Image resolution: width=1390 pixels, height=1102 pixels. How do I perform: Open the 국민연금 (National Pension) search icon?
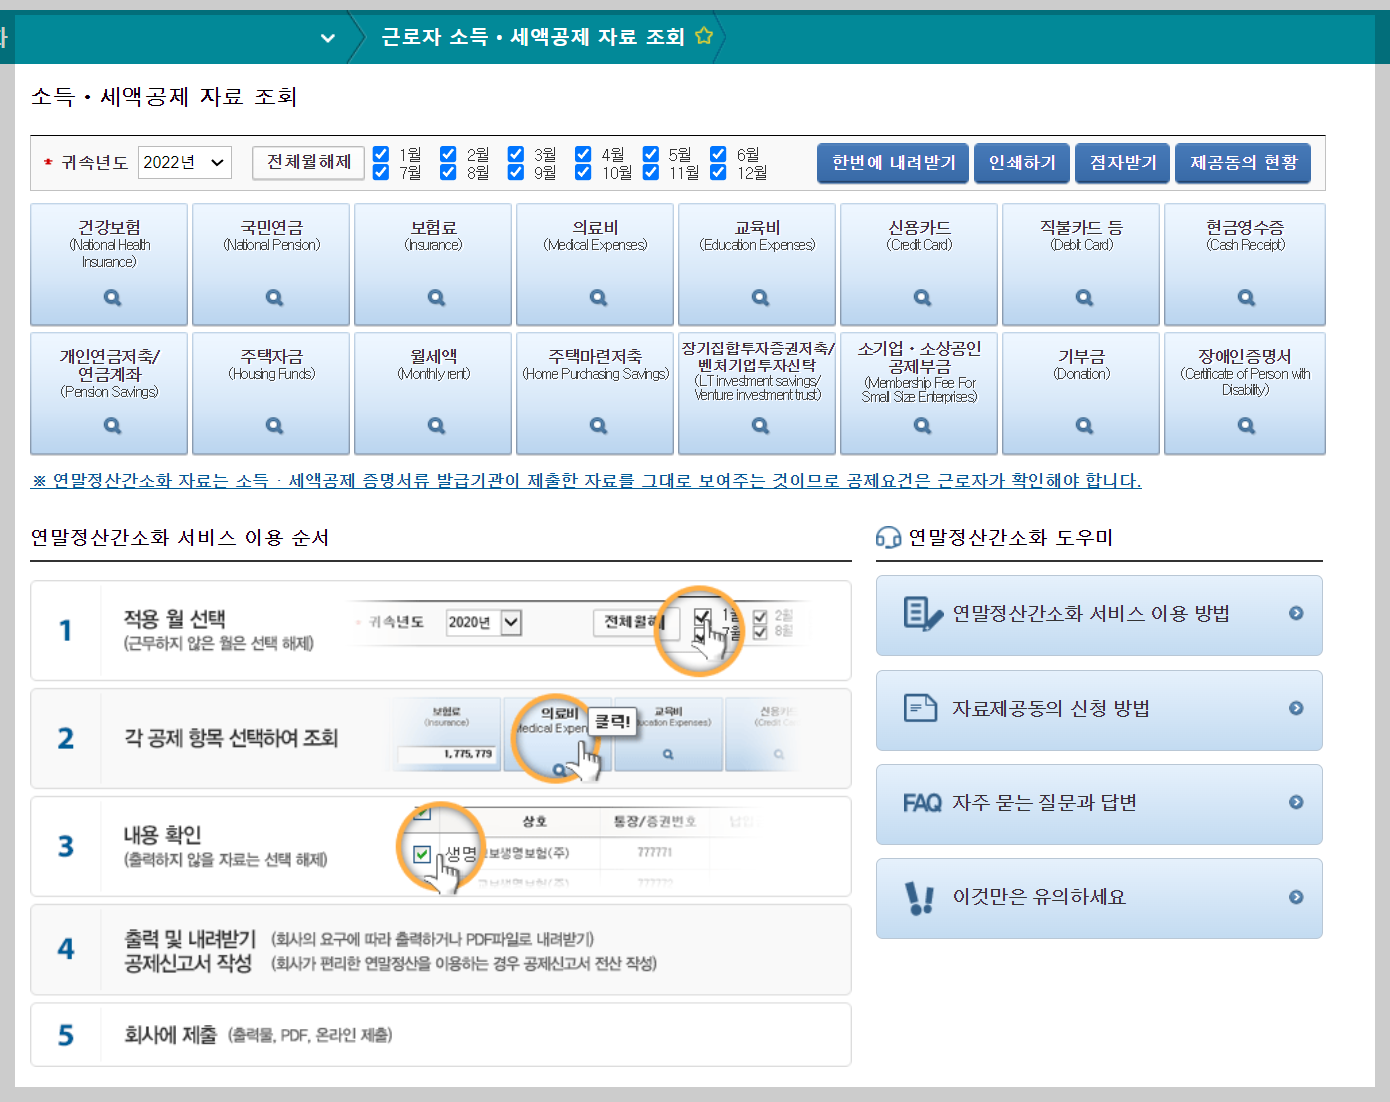pyautogui.click(x=271, y=297)
